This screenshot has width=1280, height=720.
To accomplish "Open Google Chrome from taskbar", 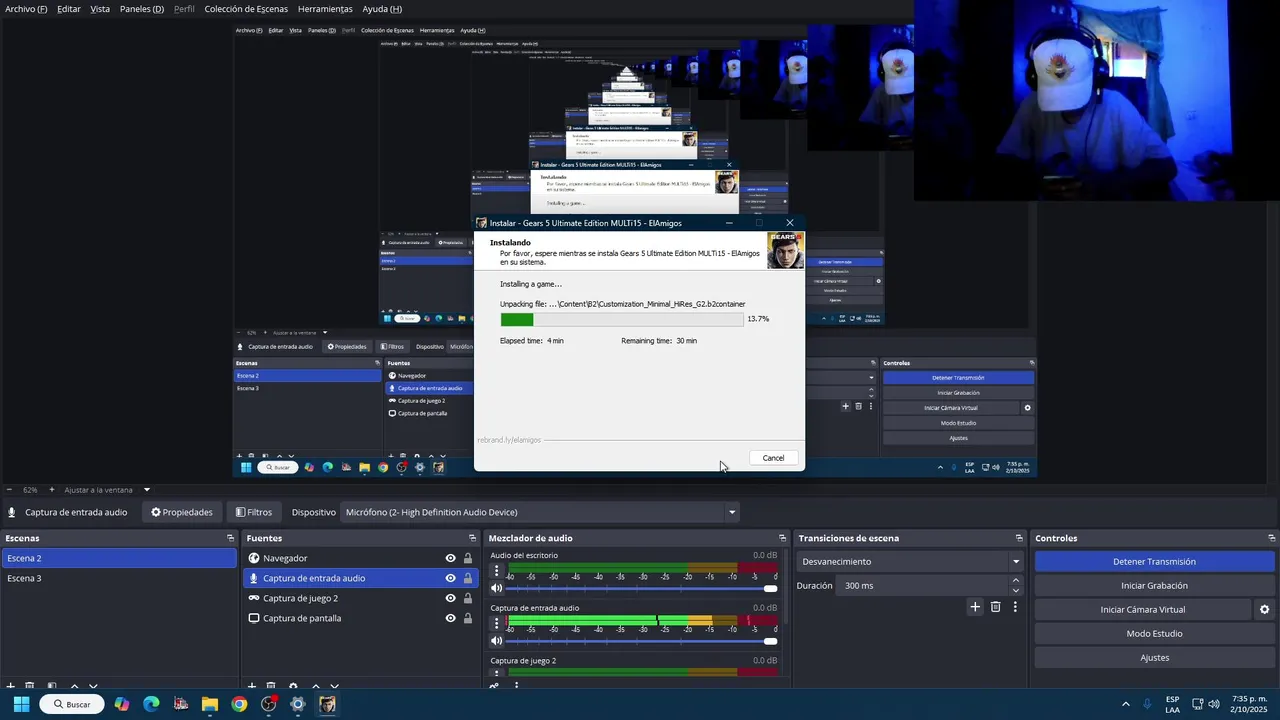I will tap(239, 704).
